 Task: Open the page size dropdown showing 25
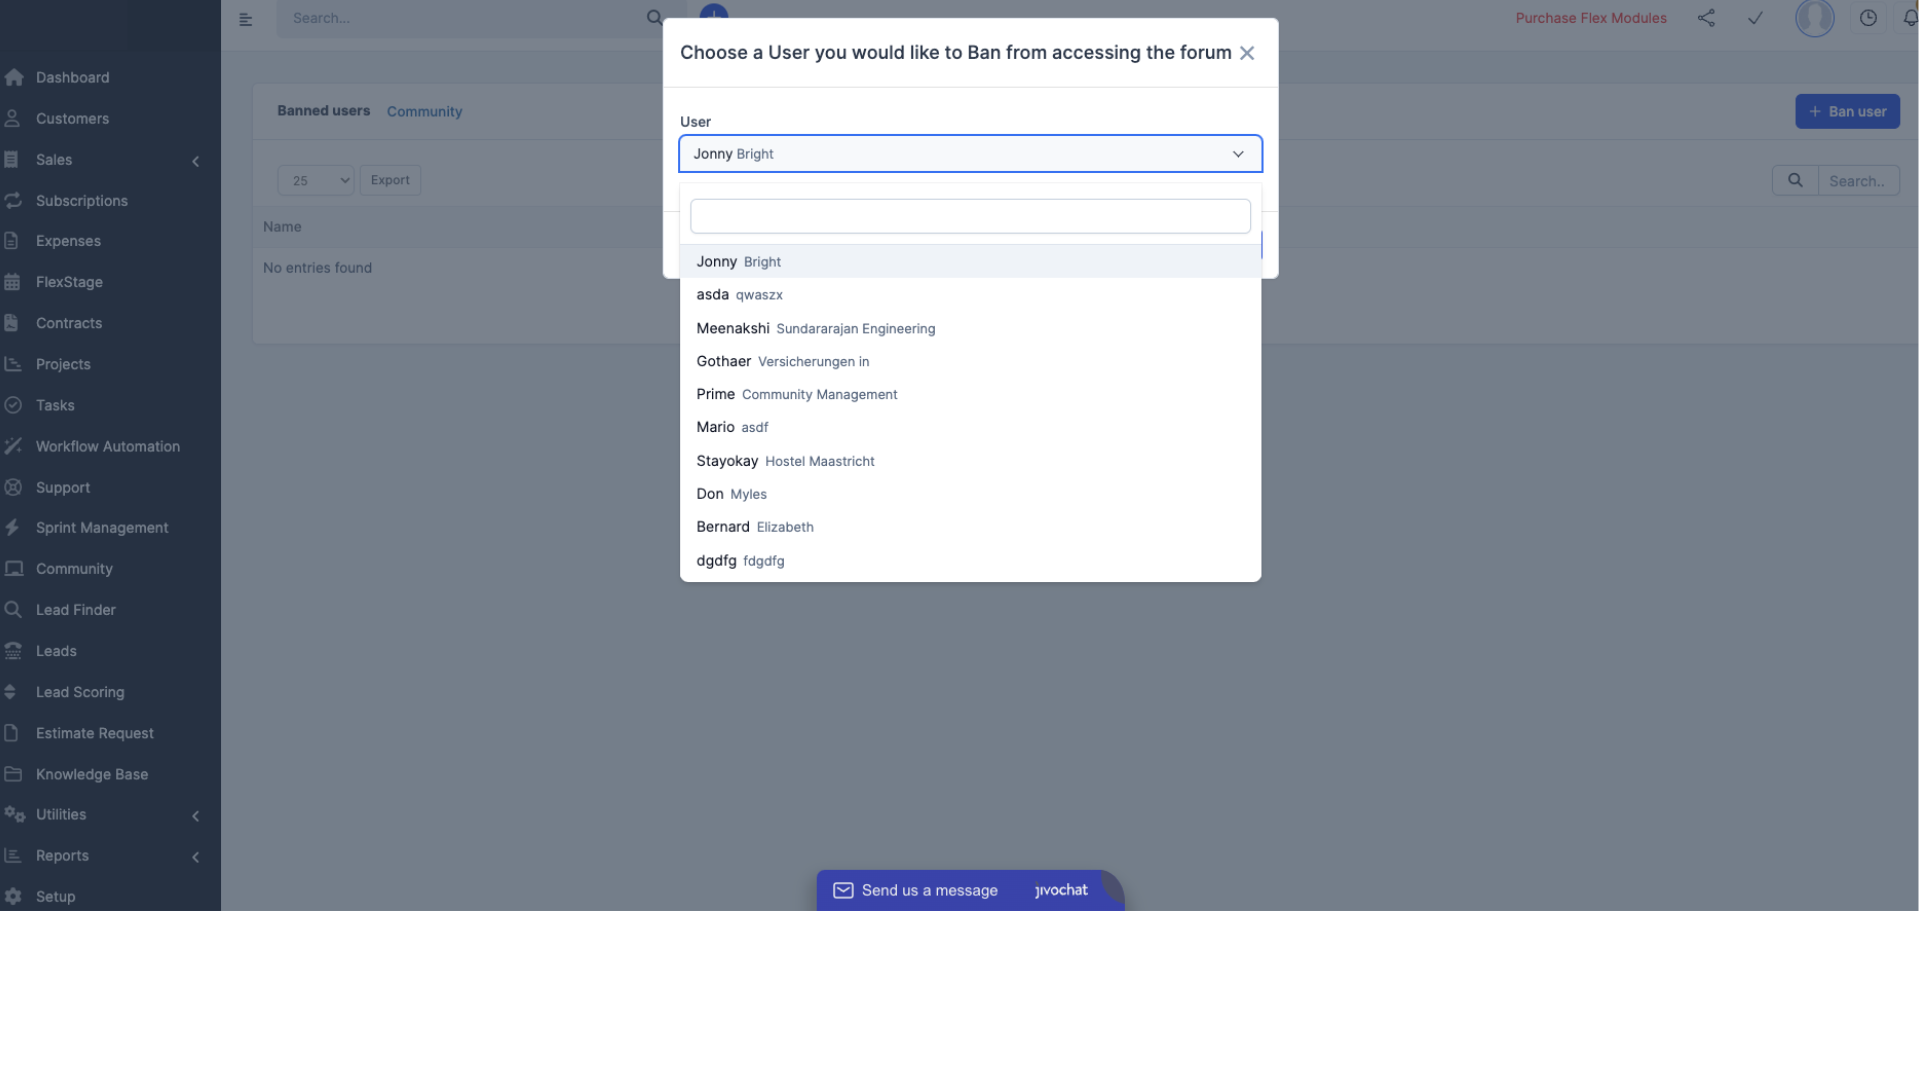point(315,180)
